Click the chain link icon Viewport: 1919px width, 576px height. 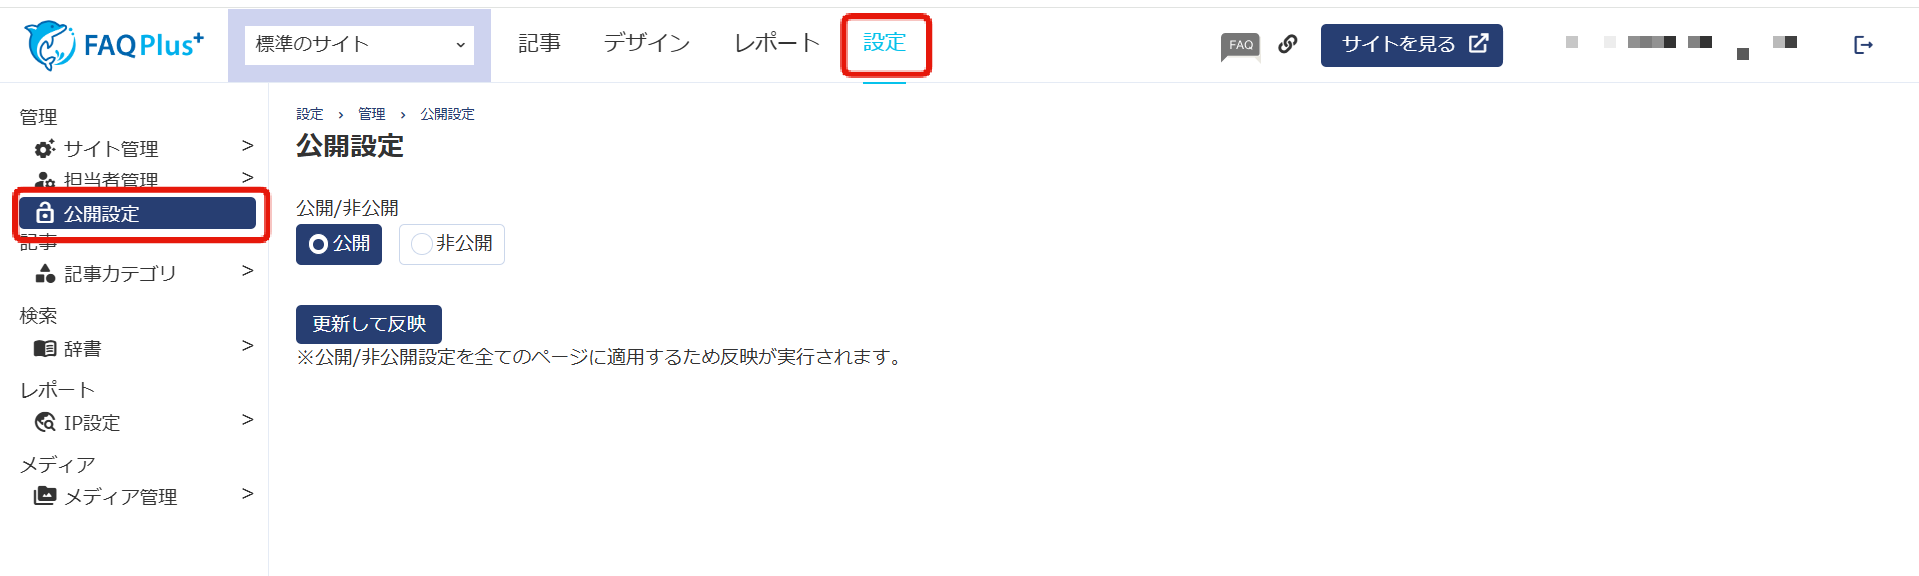coord(1288,44)
